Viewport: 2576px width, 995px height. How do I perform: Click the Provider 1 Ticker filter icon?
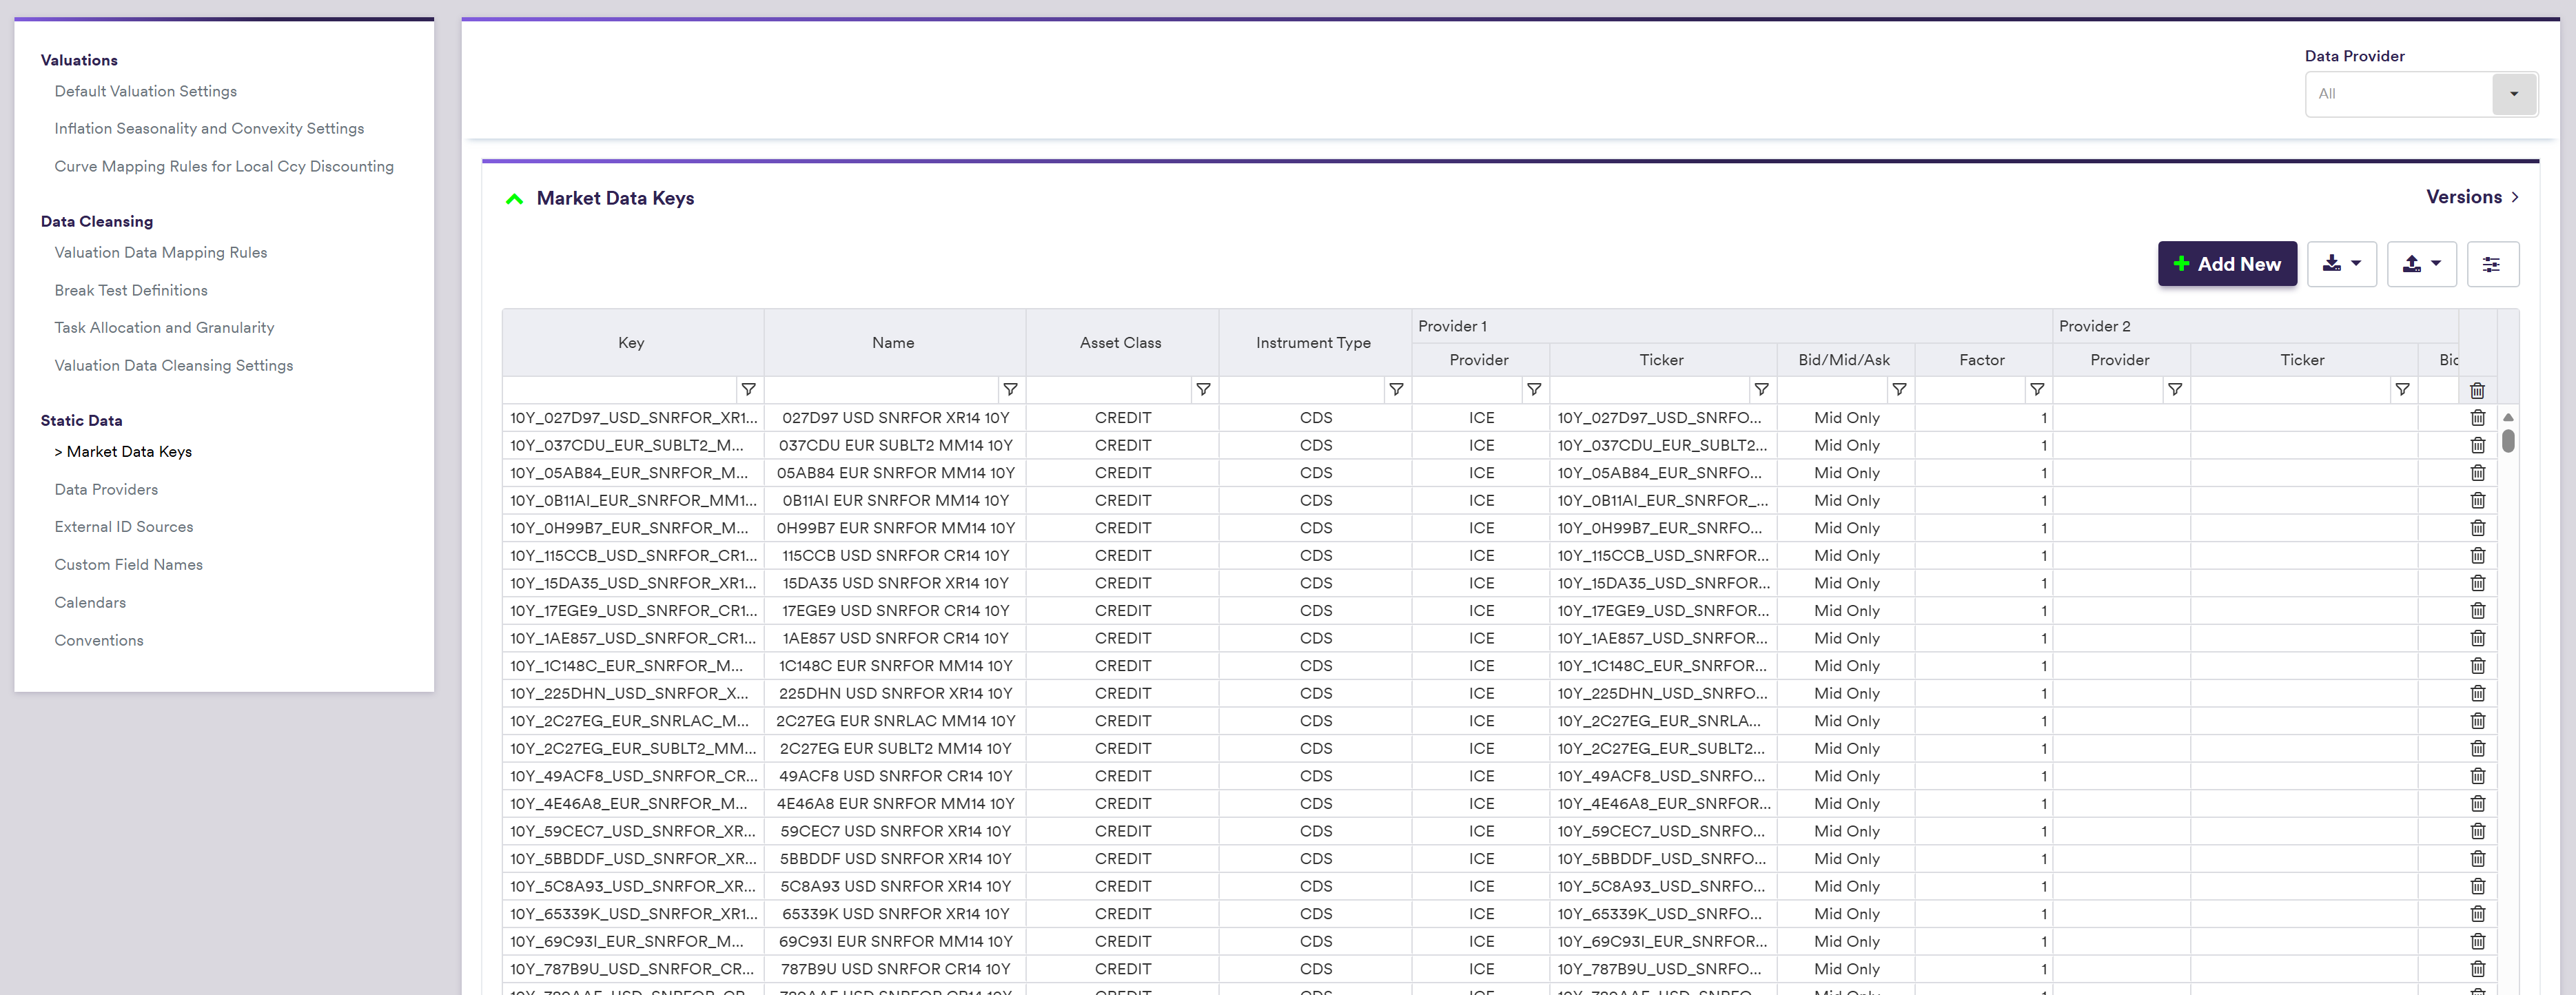[1761, 389]
